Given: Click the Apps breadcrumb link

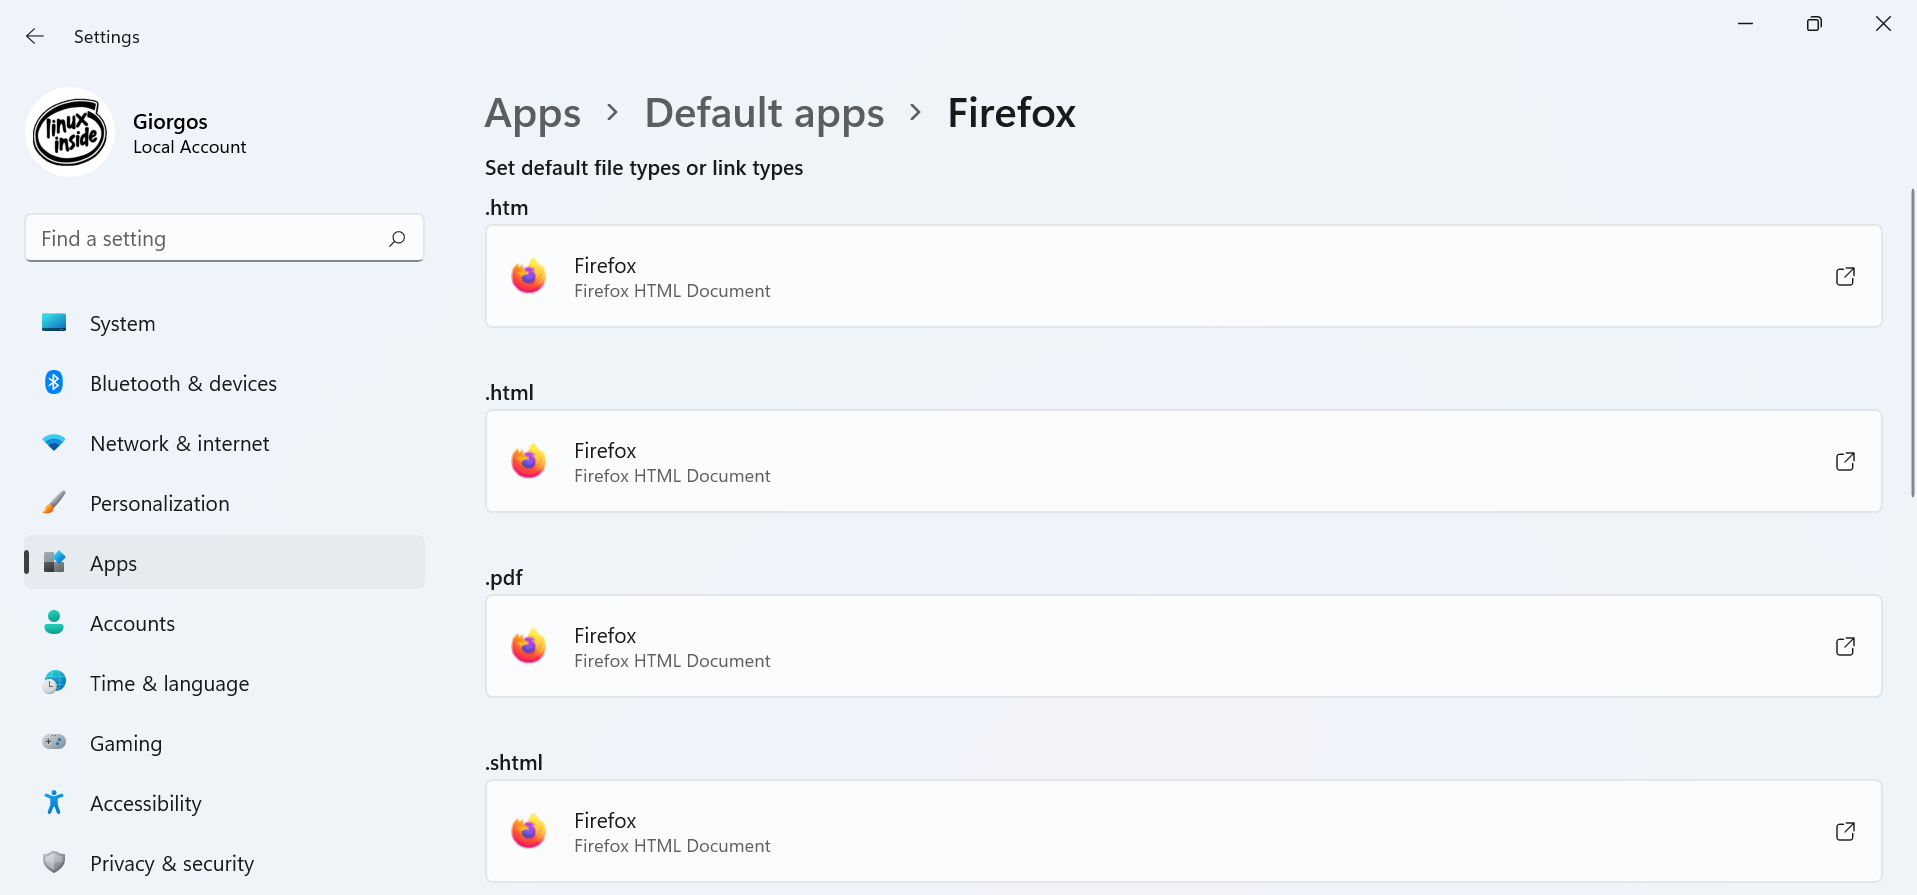Looking at the screenshot, I should point(533,114).
